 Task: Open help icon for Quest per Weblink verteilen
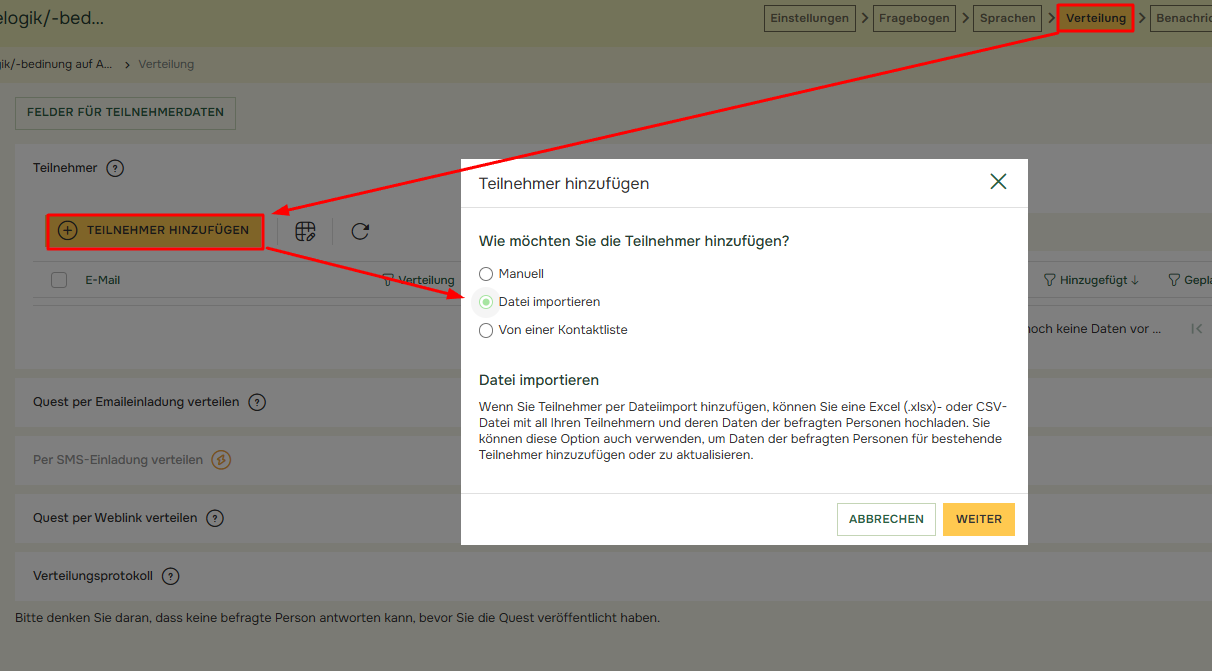[215, 518]
